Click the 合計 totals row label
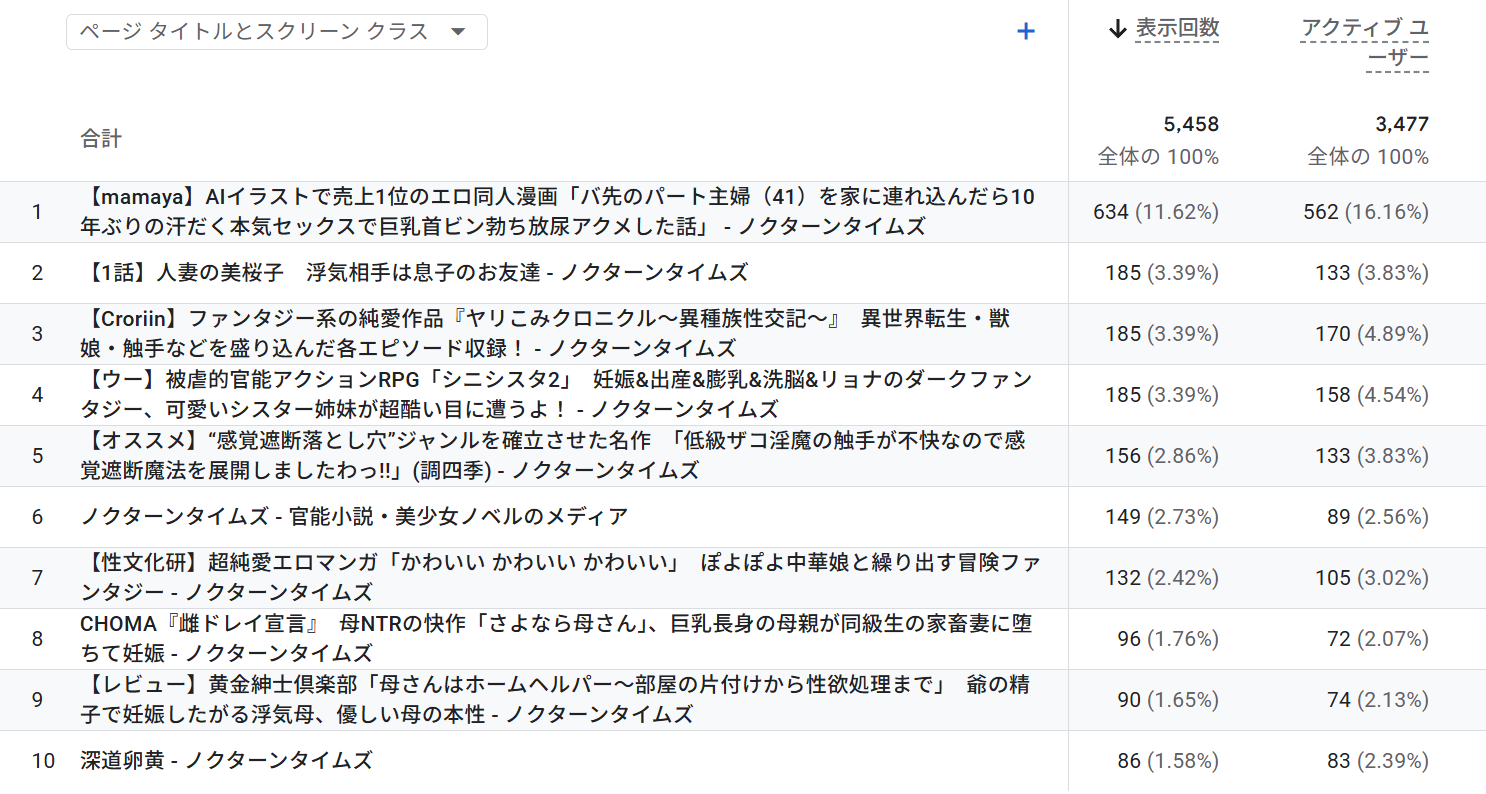Image resolution: width=1486 pixels, height=794 pixels. click(x=101, y=139)
